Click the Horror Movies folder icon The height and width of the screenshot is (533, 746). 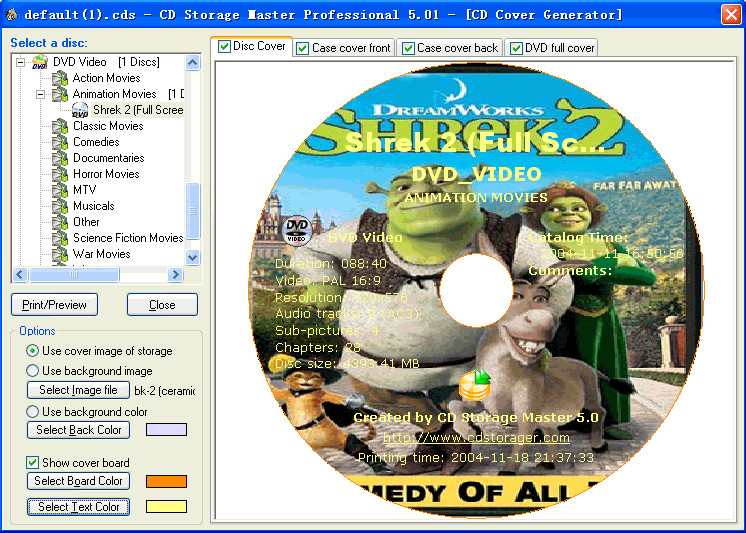click(x=60, y=174)
